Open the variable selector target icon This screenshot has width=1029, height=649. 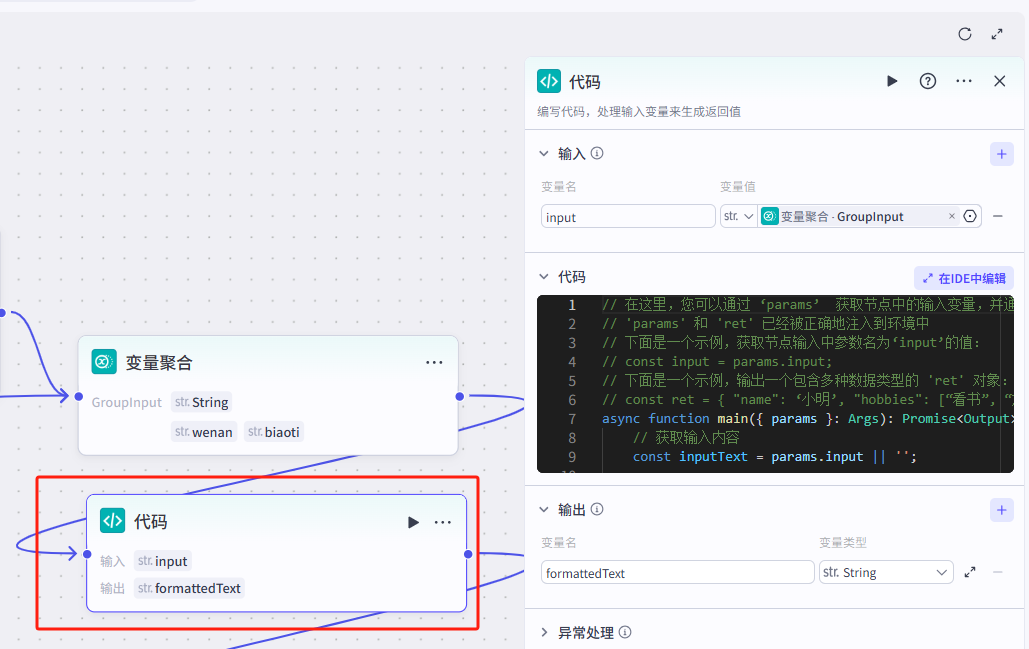pos(970,216)
